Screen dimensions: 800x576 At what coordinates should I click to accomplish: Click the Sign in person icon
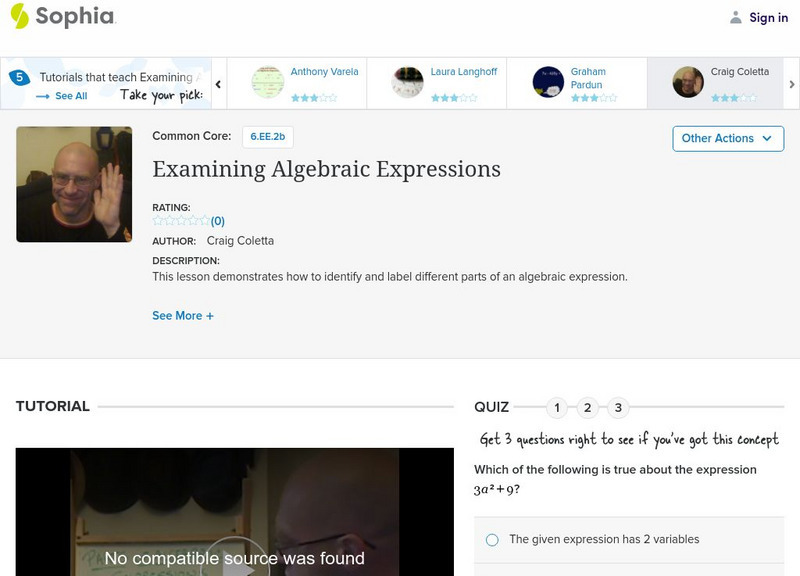tap(737, 17)
